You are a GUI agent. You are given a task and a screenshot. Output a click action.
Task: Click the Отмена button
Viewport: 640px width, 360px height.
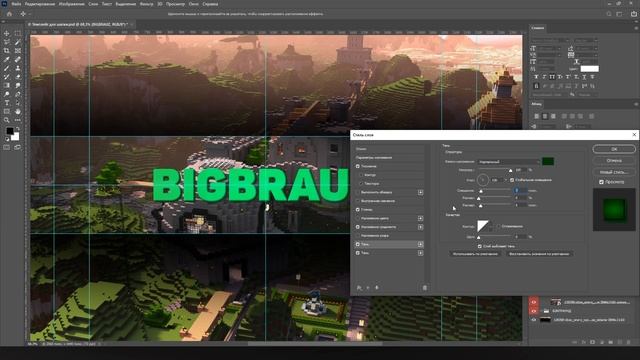[x=614, y=160]
